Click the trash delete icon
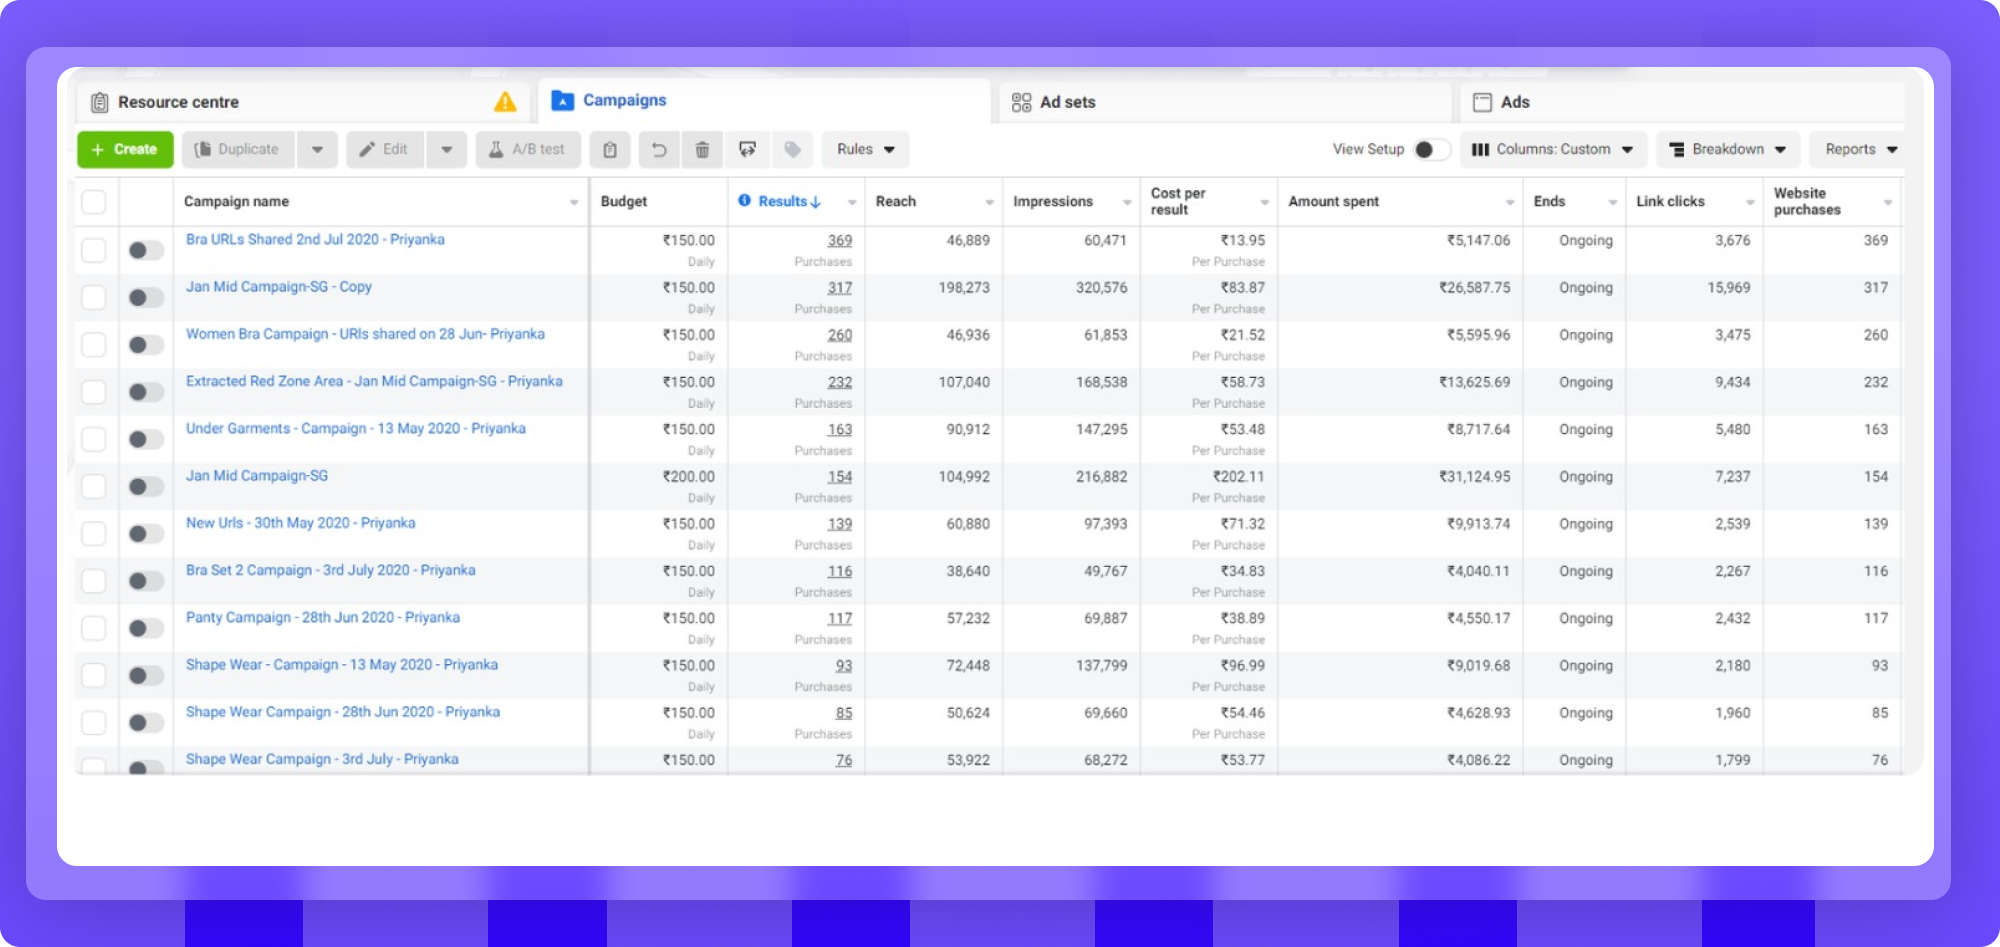Image resolution: width=2000 pixels, height=947 pixels. 702,150
